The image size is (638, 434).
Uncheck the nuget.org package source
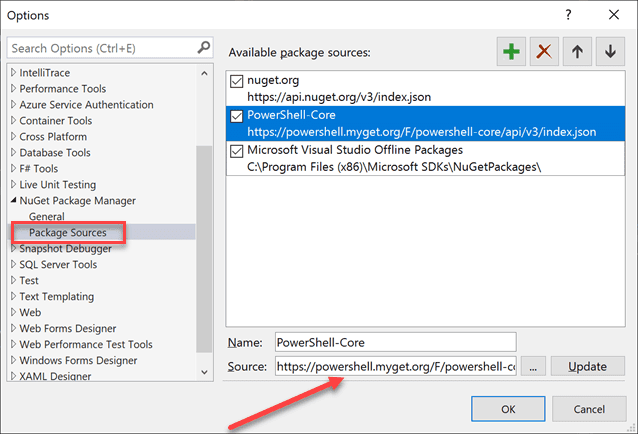(x=237, y=80)
